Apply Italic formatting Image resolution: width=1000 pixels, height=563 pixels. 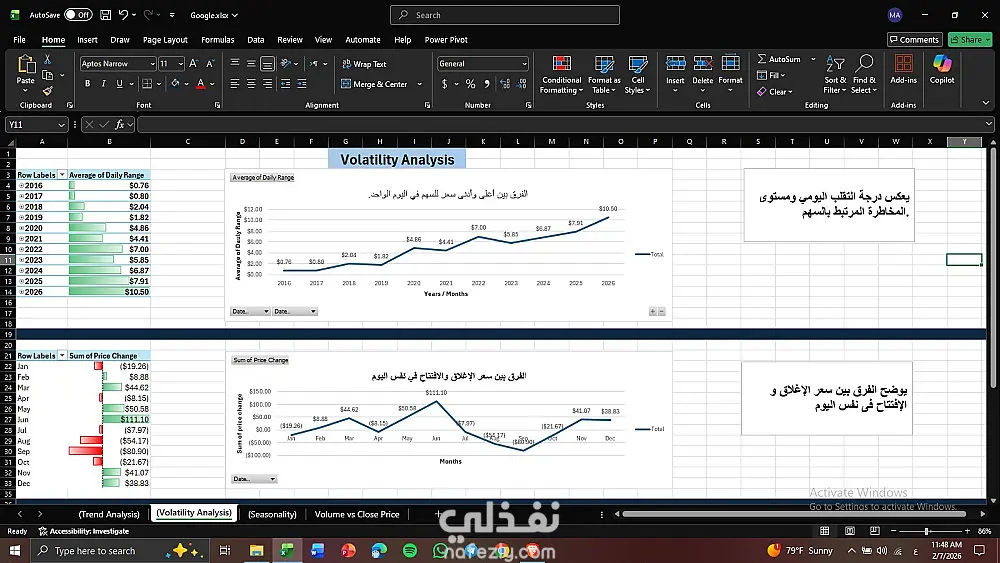103,84
